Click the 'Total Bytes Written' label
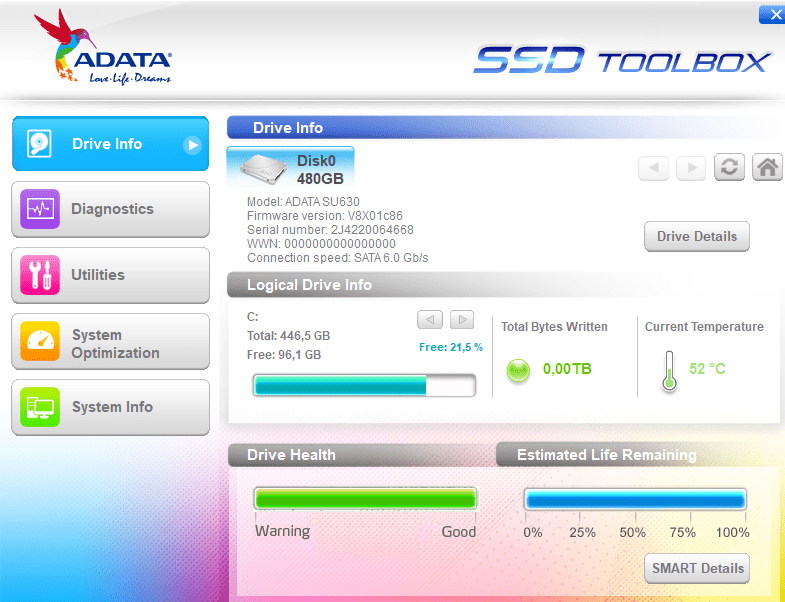Viewport: 785px width, 602px height. (x=554, y=327)
